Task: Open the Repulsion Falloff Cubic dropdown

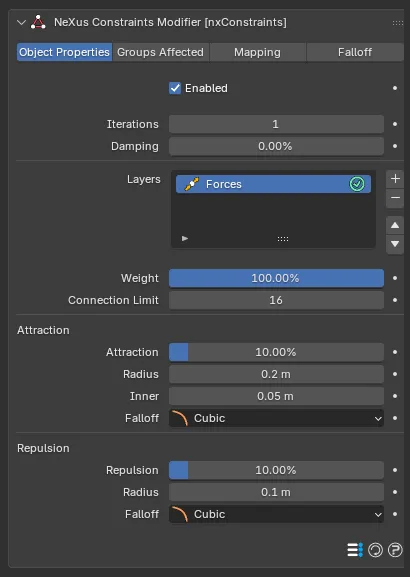Action: pyautogui.click(x=276, y=514)
